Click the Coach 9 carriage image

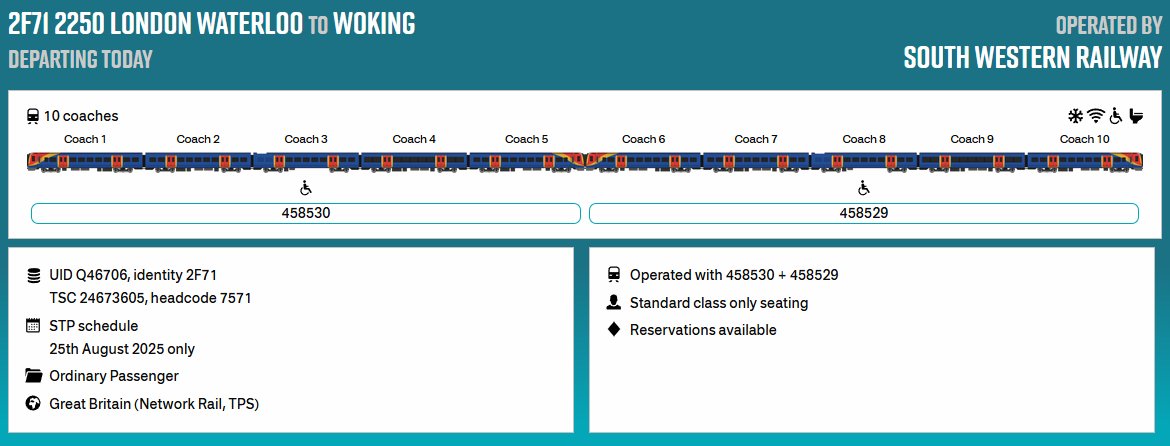pos(972,161)
